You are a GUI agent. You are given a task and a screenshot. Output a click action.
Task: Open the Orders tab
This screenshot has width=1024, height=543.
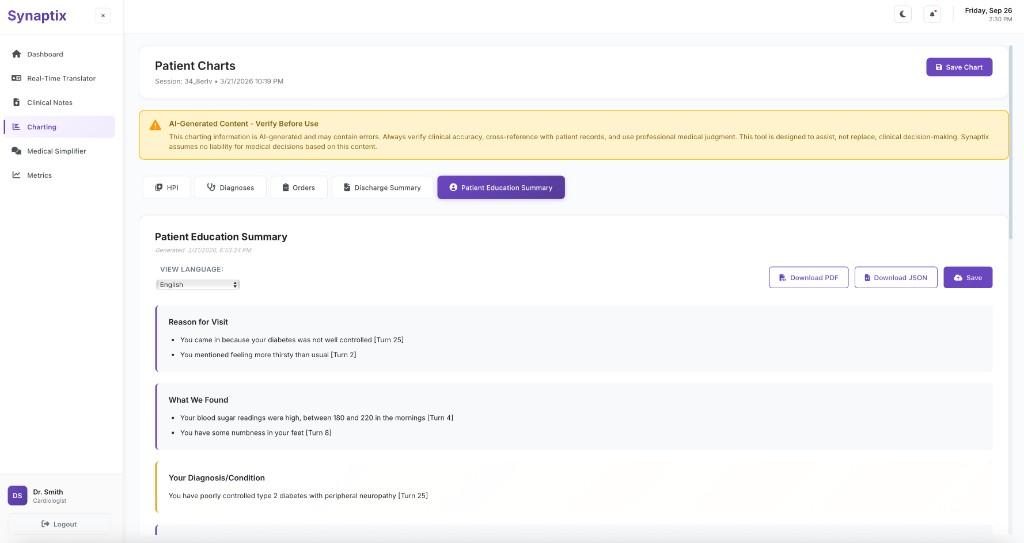click(x=298, y=188)
